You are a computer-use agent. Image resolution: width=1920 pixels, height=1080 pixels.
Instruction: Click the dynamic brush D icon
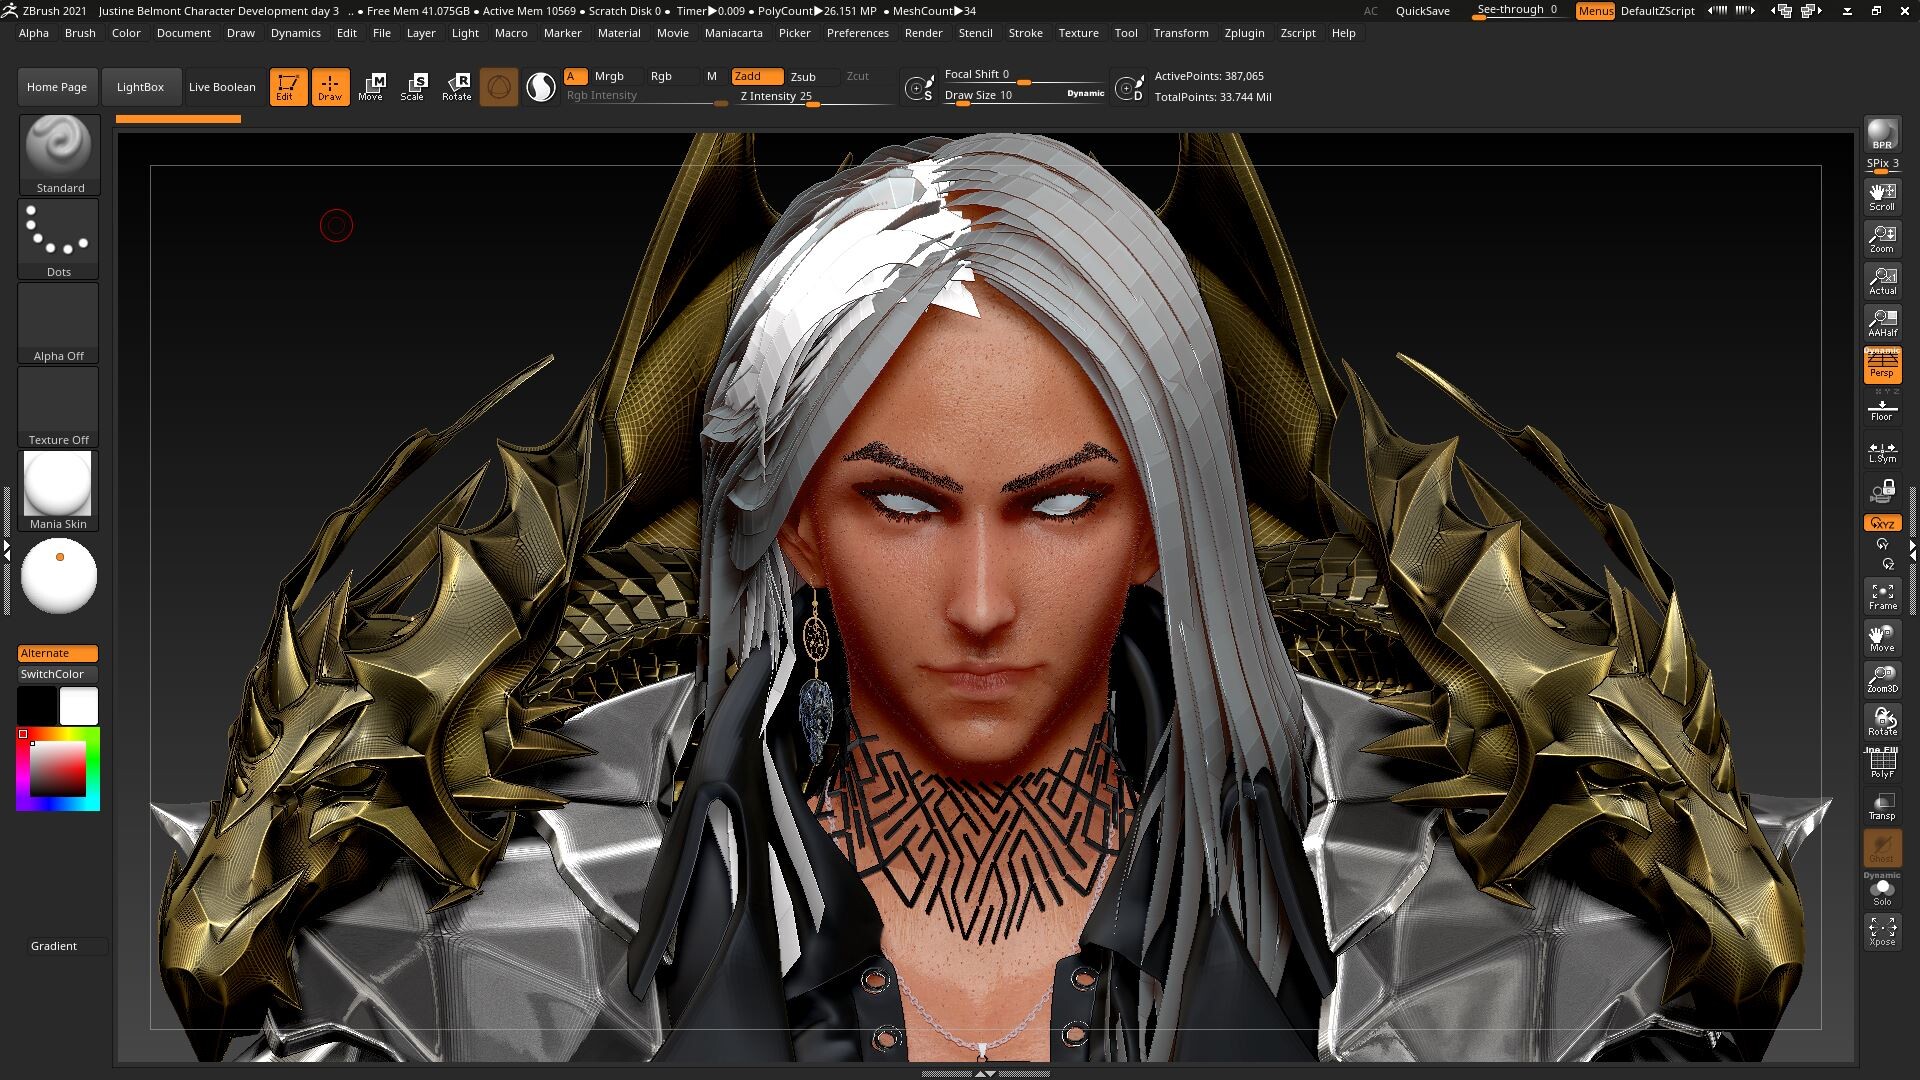point(1129,88)
